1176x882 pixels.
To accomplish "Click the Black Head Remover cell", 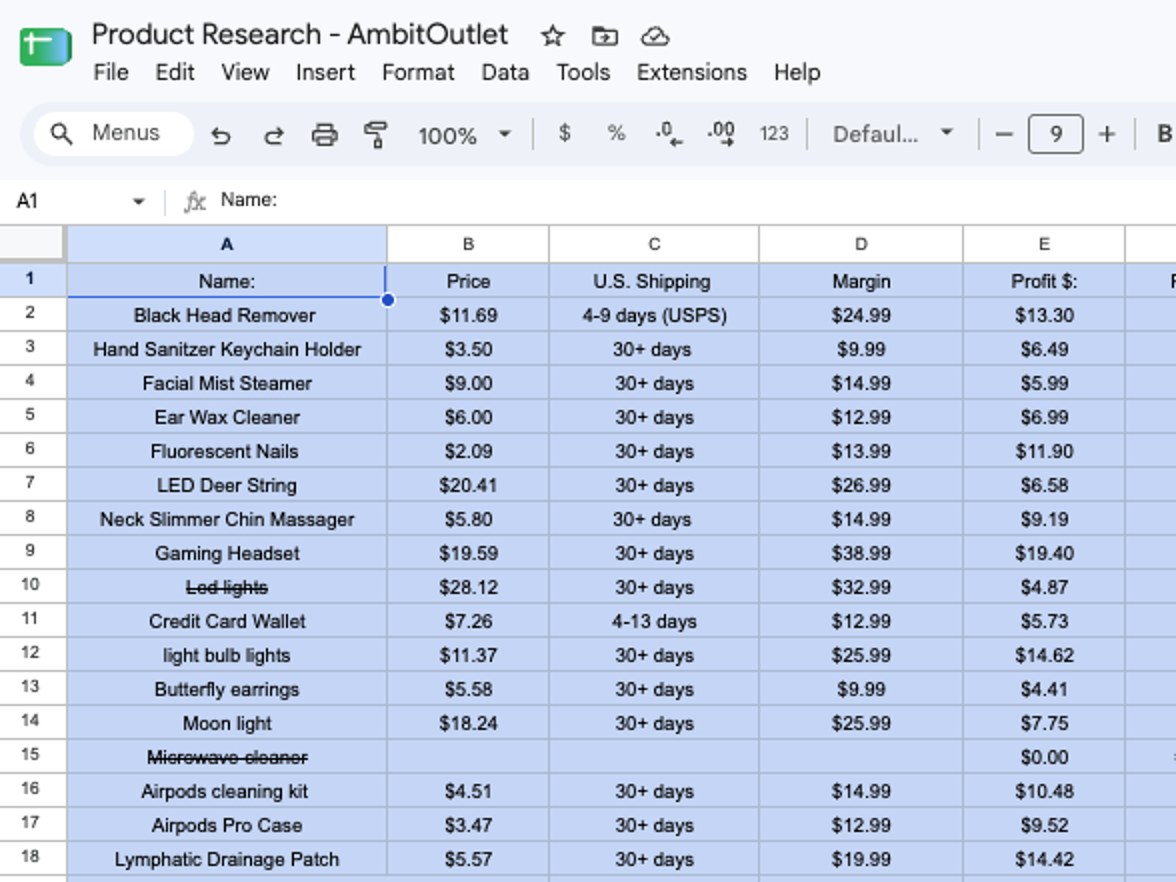I will pyautogui.click(x=226, y=315).
